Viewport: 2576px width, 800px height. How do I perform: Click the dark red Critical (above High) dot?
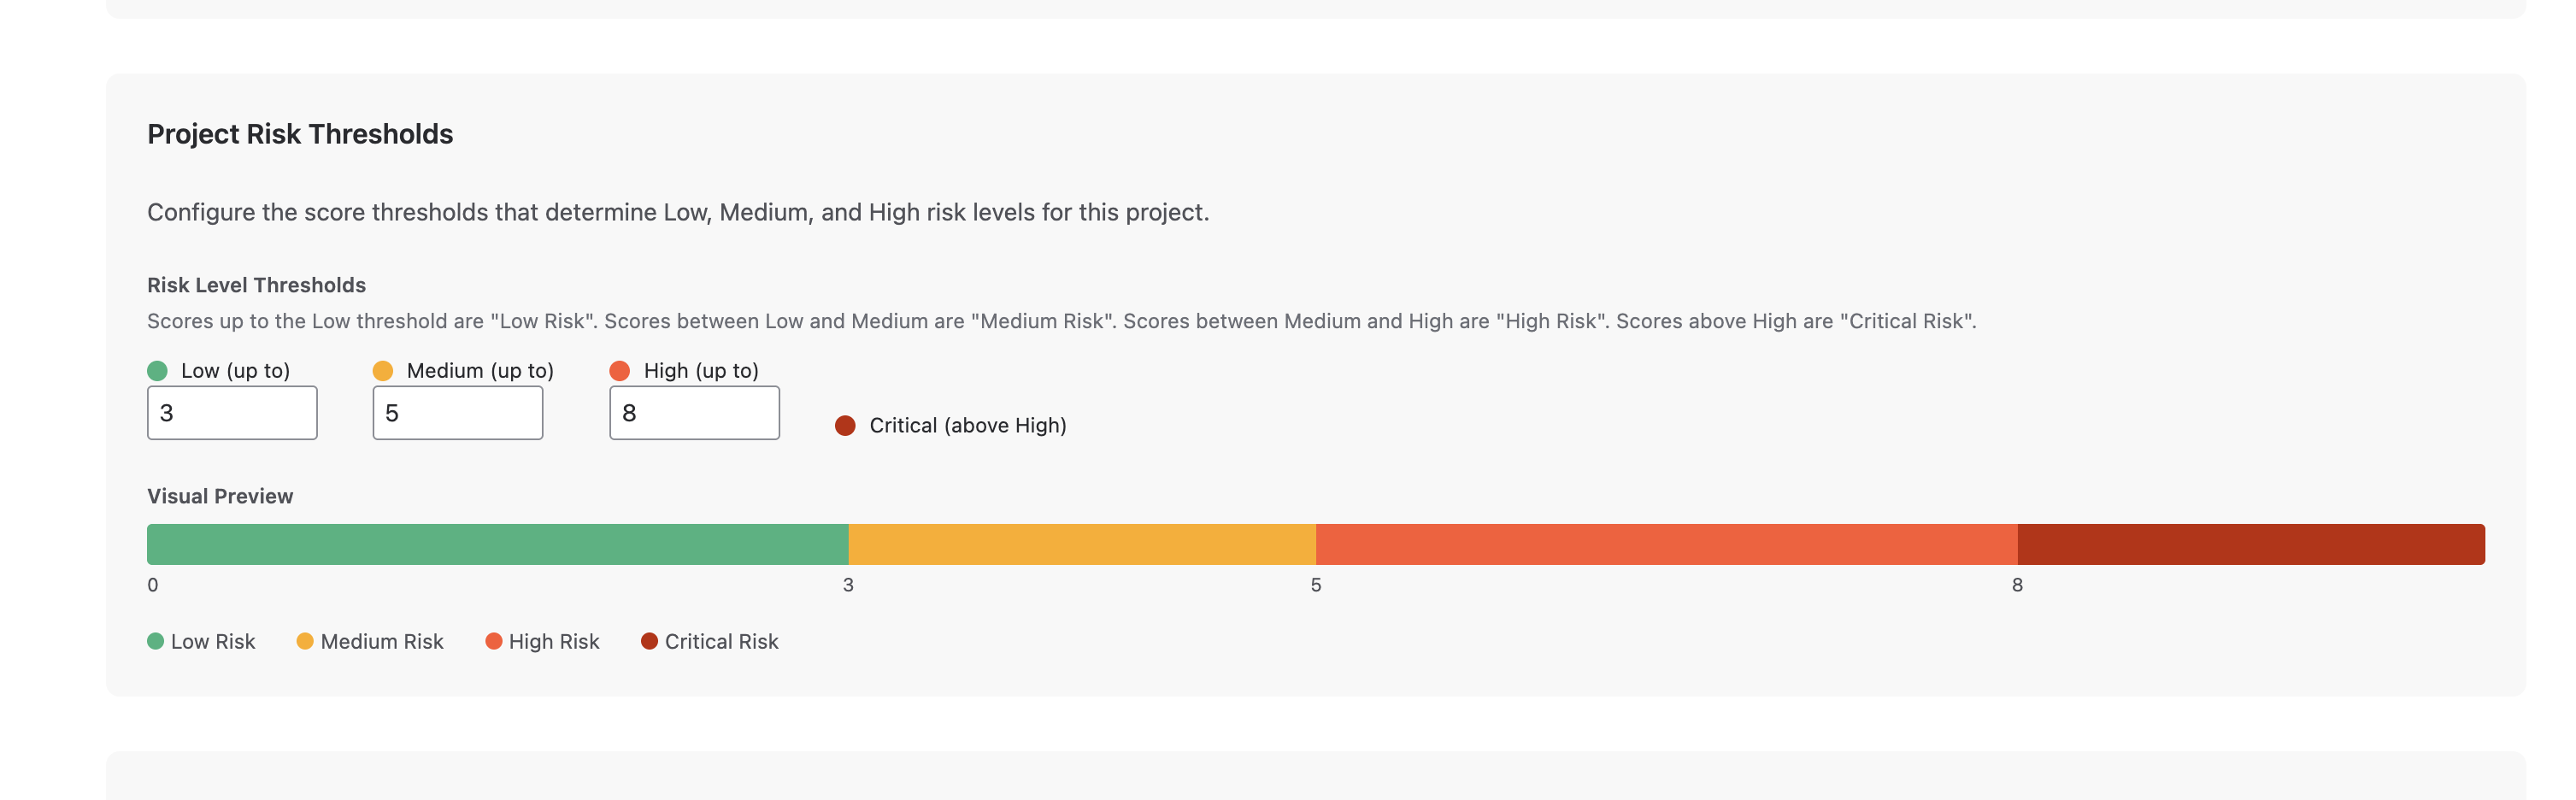(845, 425)
